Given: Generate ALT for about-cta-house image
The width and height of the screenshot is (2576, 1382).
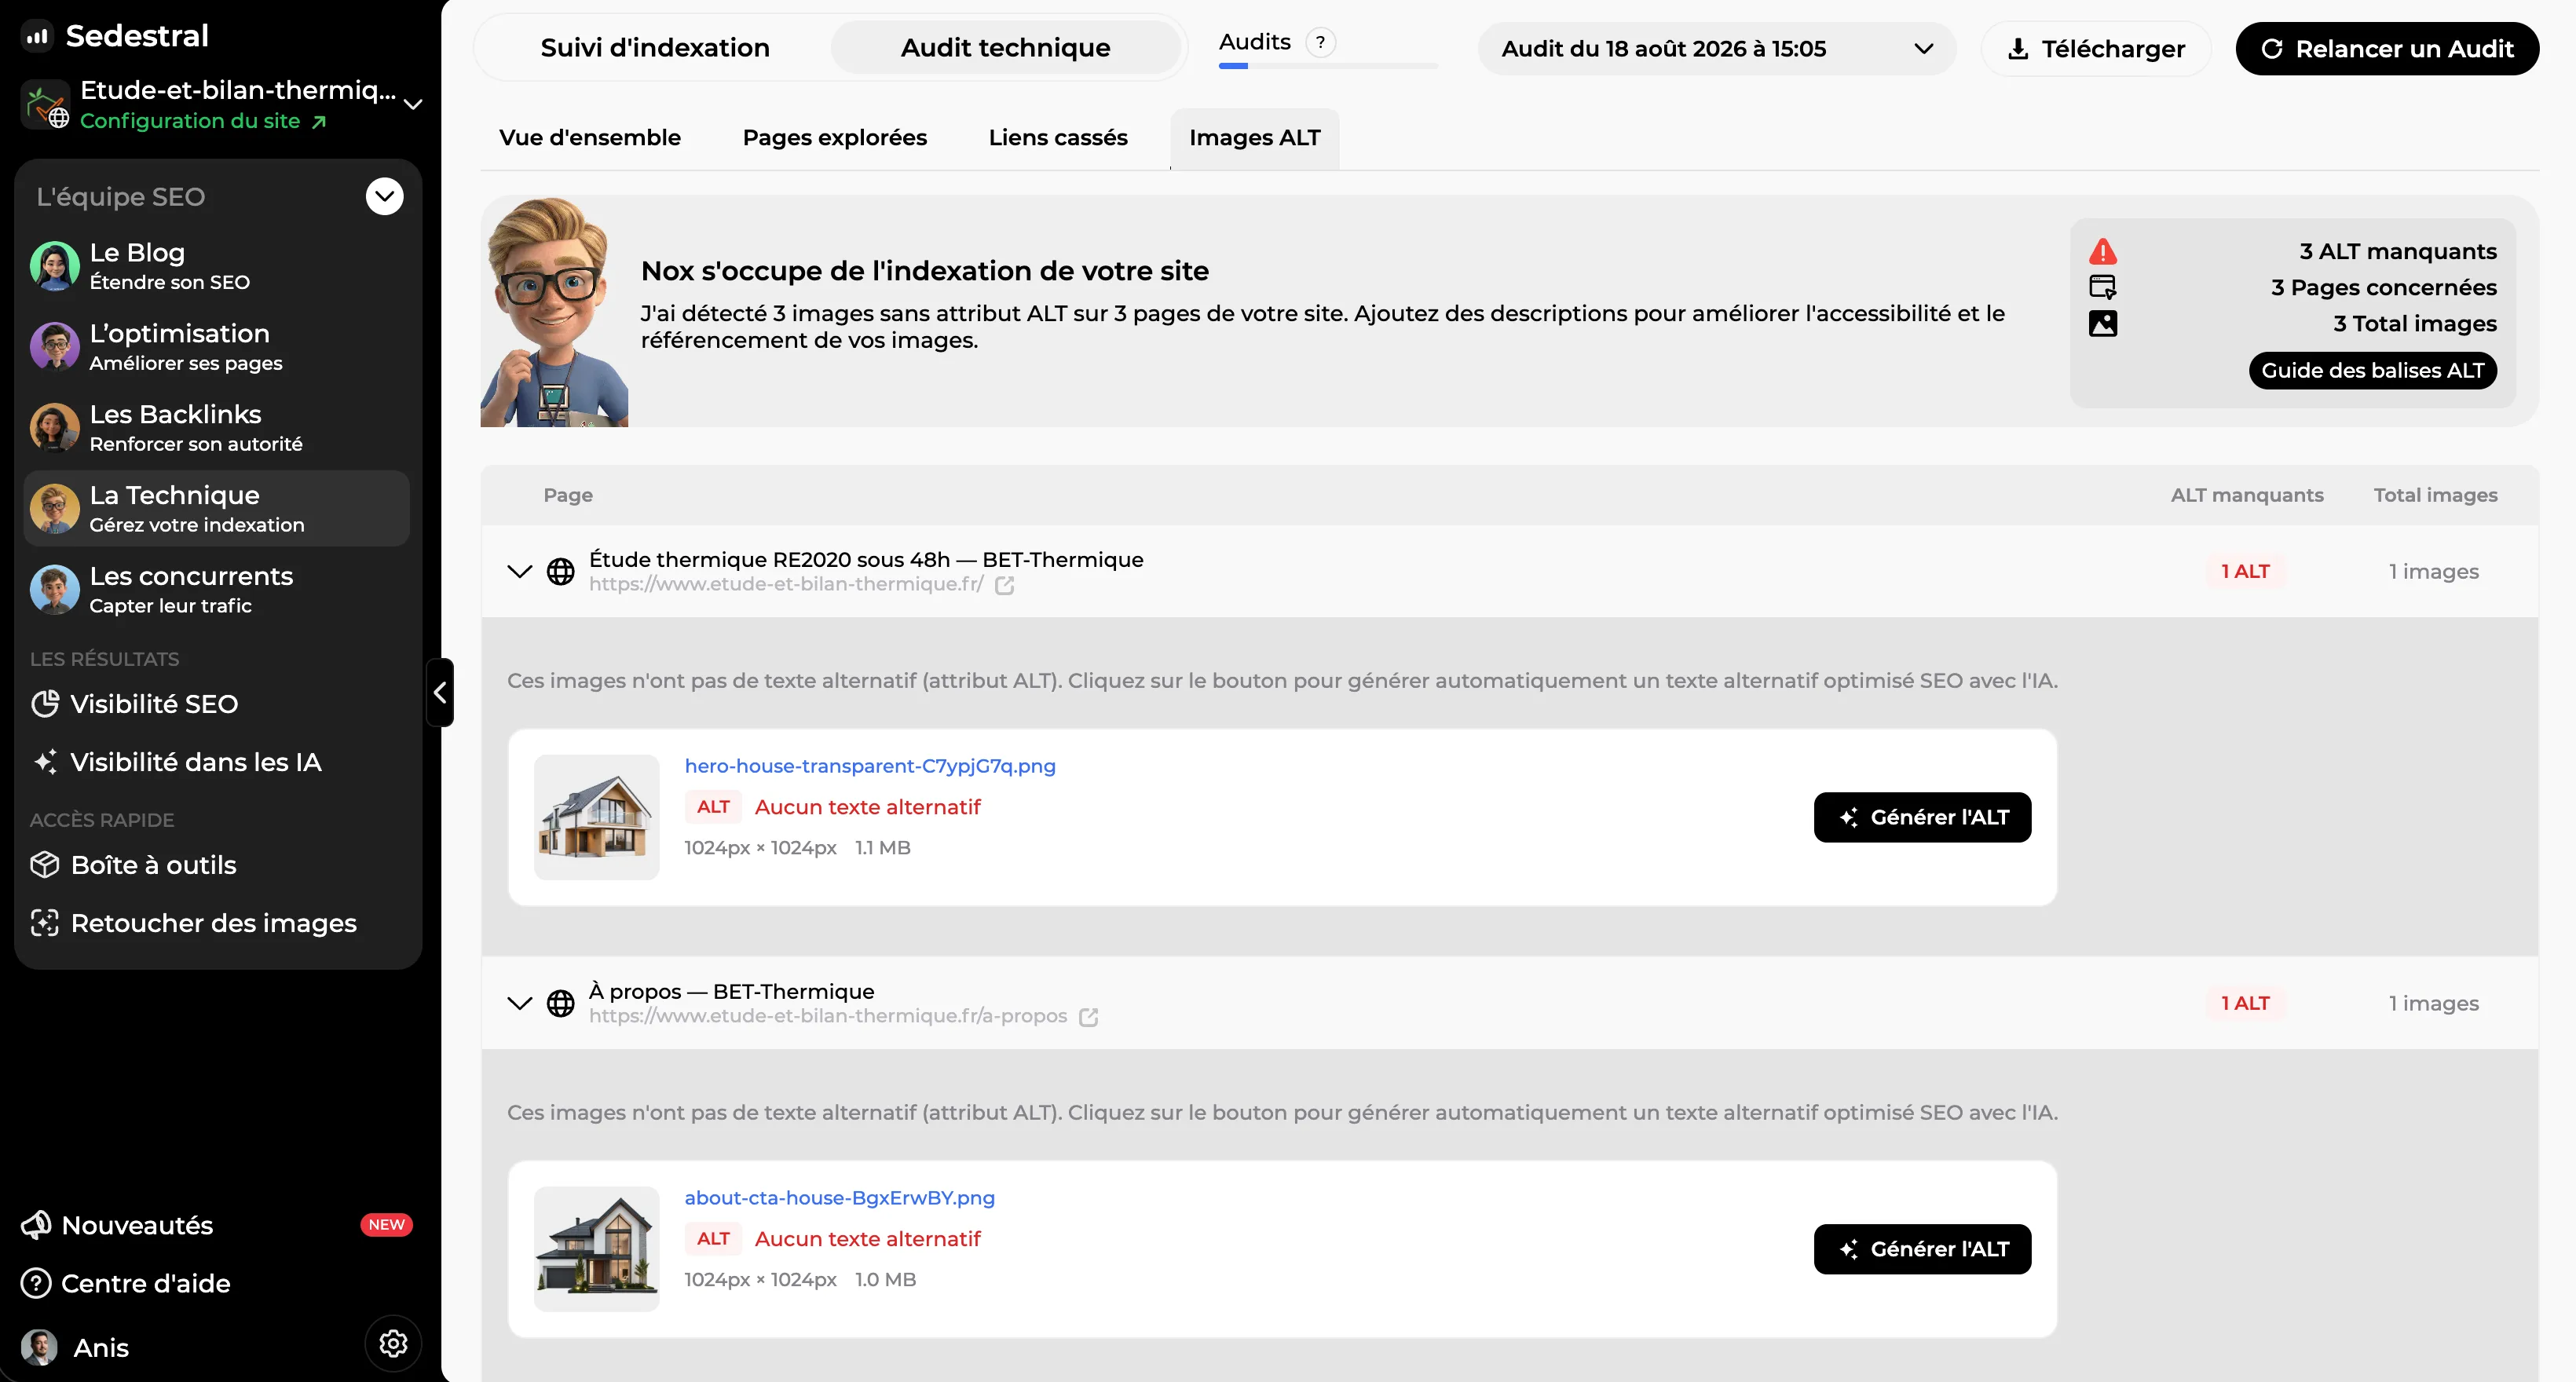Looking at the screenshot, I should click(x=1922, y=1249).
